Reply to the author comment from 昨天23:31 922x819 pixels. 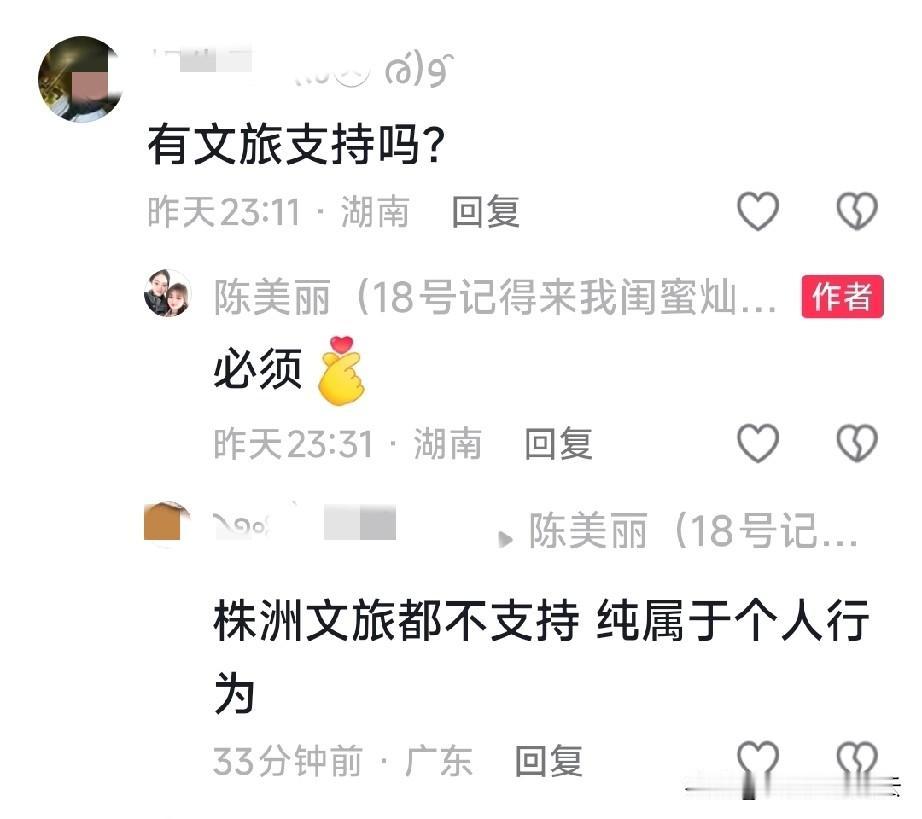click(558, 443)
